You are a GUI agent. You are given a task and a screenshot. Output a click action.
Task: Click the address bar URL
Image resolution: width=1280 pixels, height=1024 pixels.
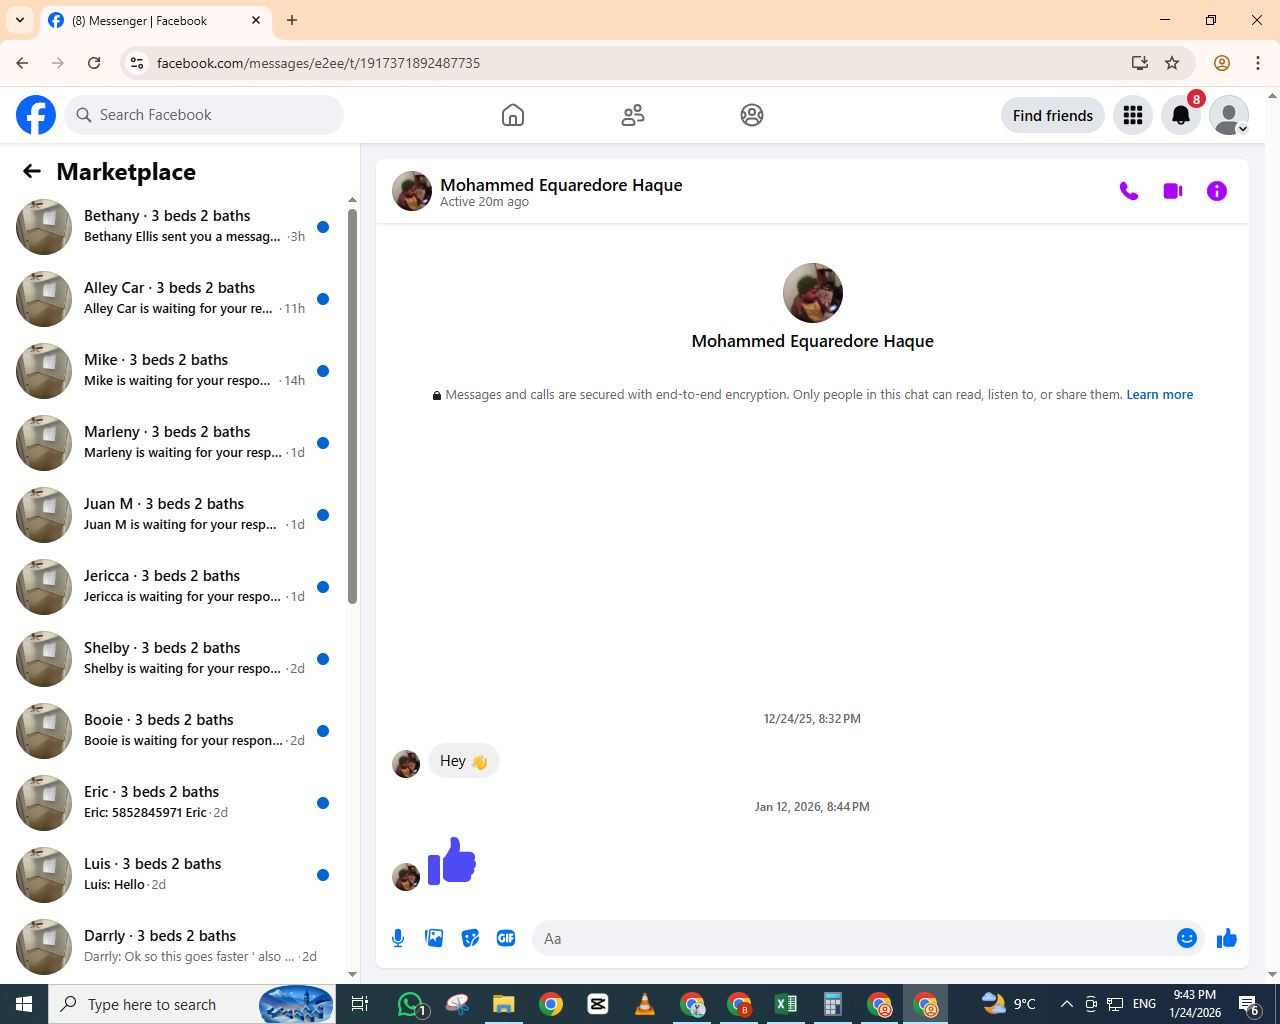pos(318,63)
